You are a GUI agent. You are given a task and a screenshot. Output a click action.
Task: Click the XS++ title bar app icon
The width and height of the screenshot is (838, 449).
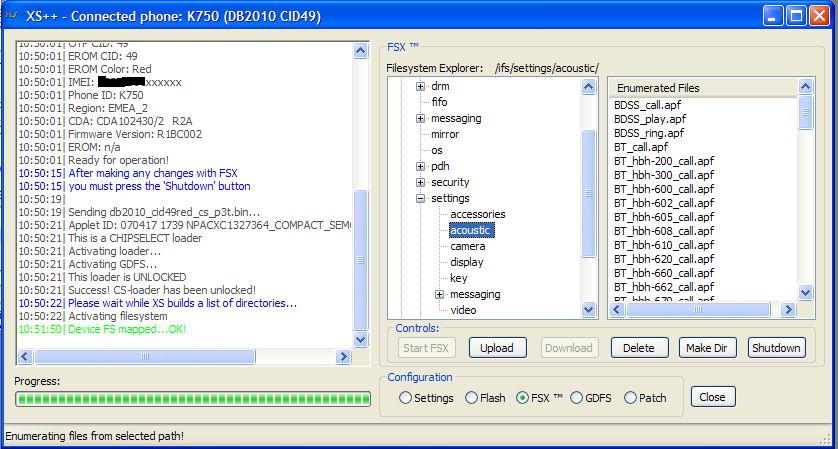[x=11, y=16]
